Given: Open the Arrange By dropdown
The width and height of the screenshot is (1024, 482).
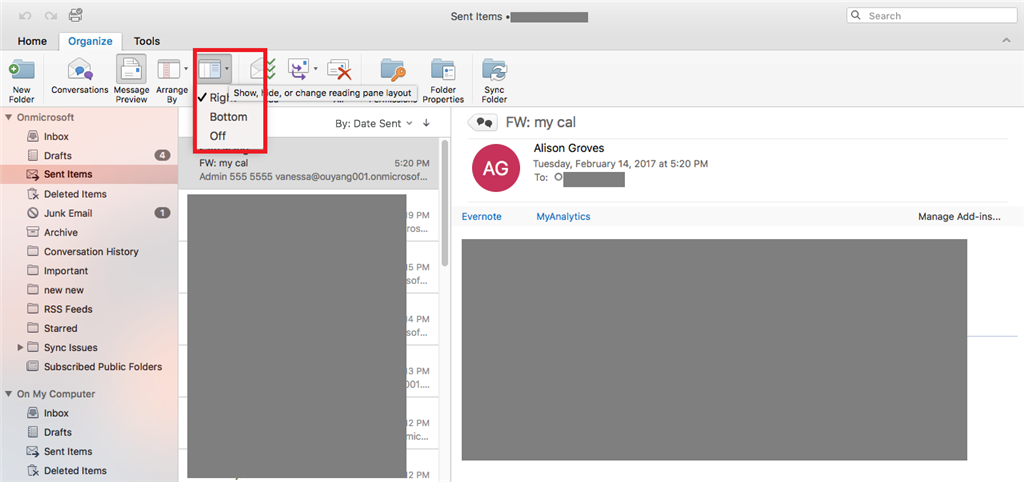Looking at the screenshot, I should click(x=172, y=80).
